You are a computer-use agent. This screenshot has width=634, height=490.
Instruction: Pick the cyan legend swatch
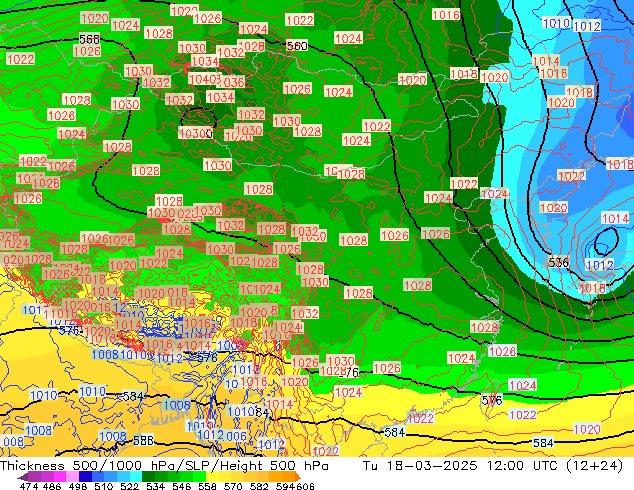click(x=136, y=476)
